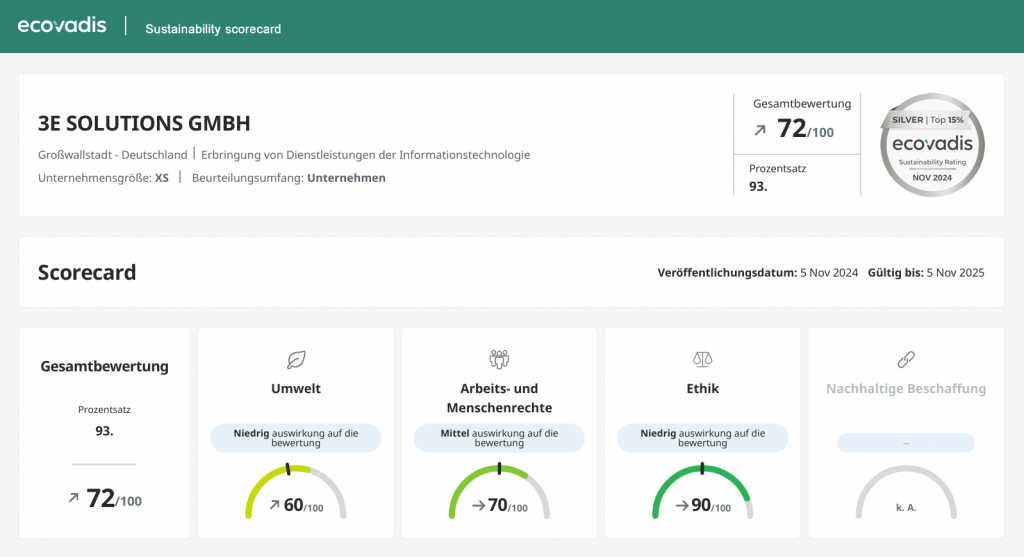Viewport: 1024px width, 557px height.
Task: Click the Niedrig auswirkung badge under Umwelt
Action: (296, 438)
